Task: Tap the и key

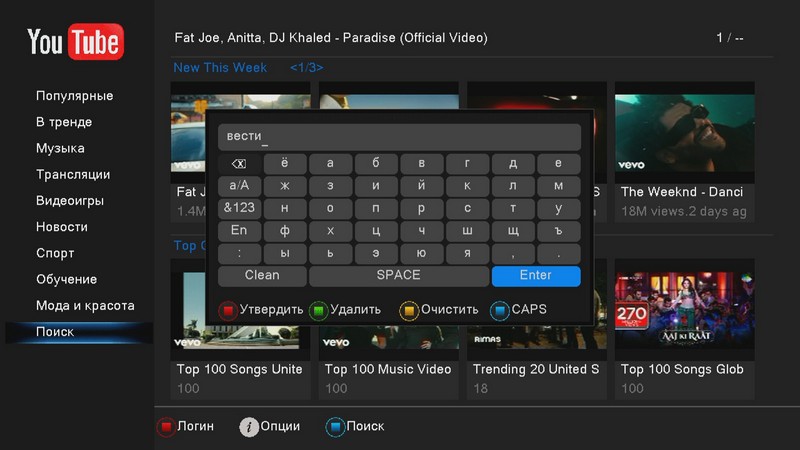Action: 376,186
